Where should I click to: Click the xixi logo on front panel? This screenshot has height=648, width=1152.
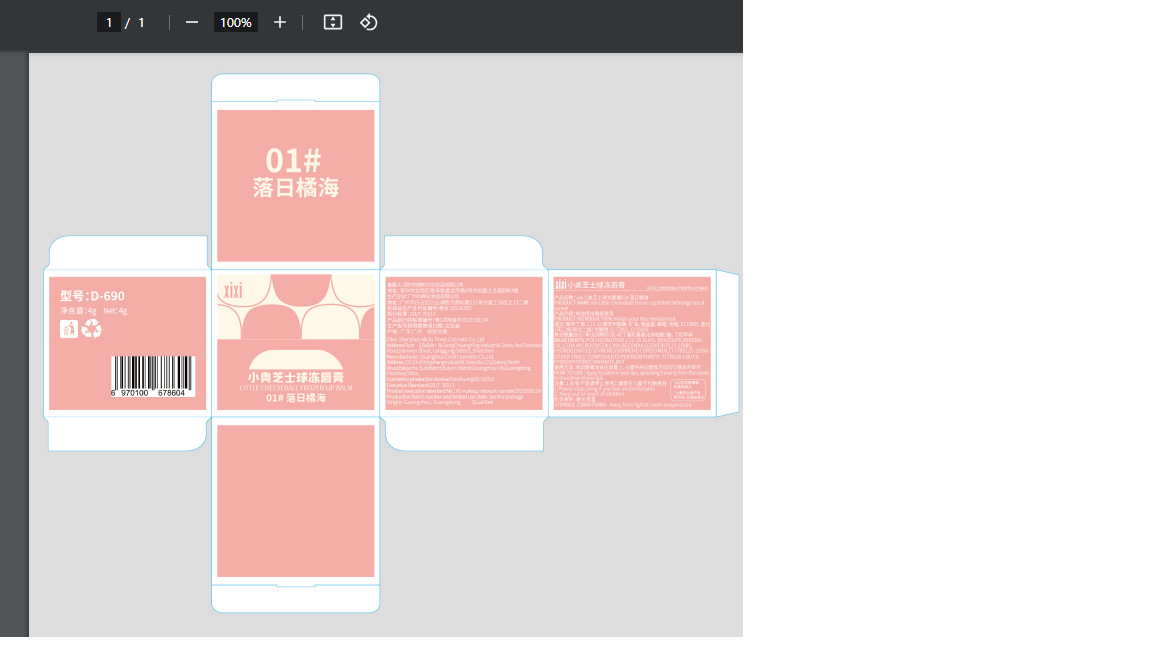click(233, 291)
